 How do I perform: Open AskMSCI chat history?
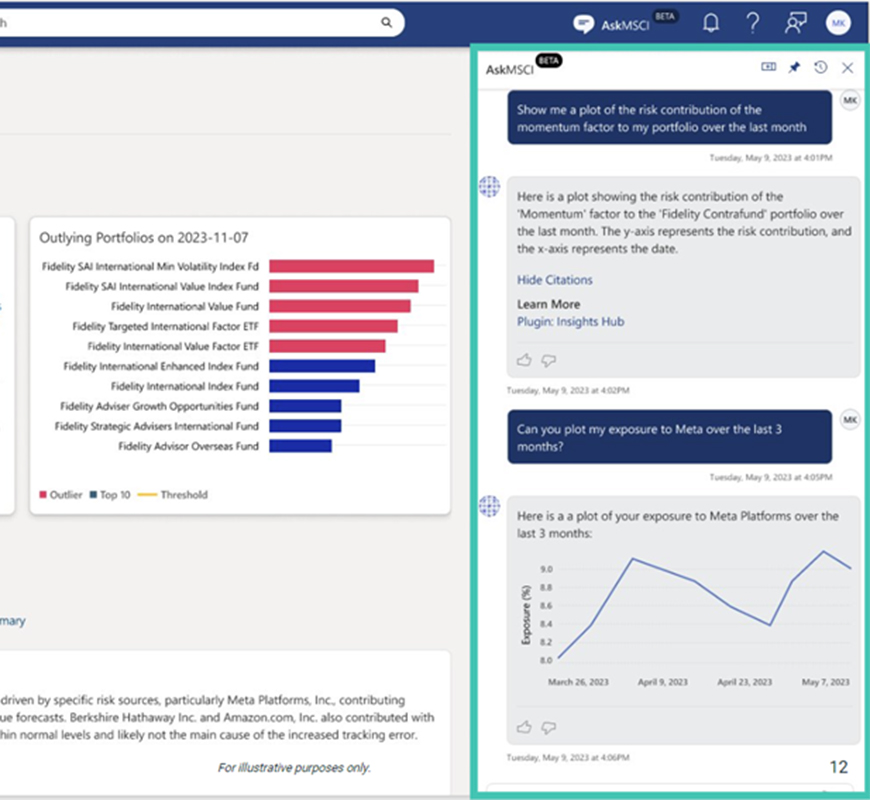coord(820,67)
